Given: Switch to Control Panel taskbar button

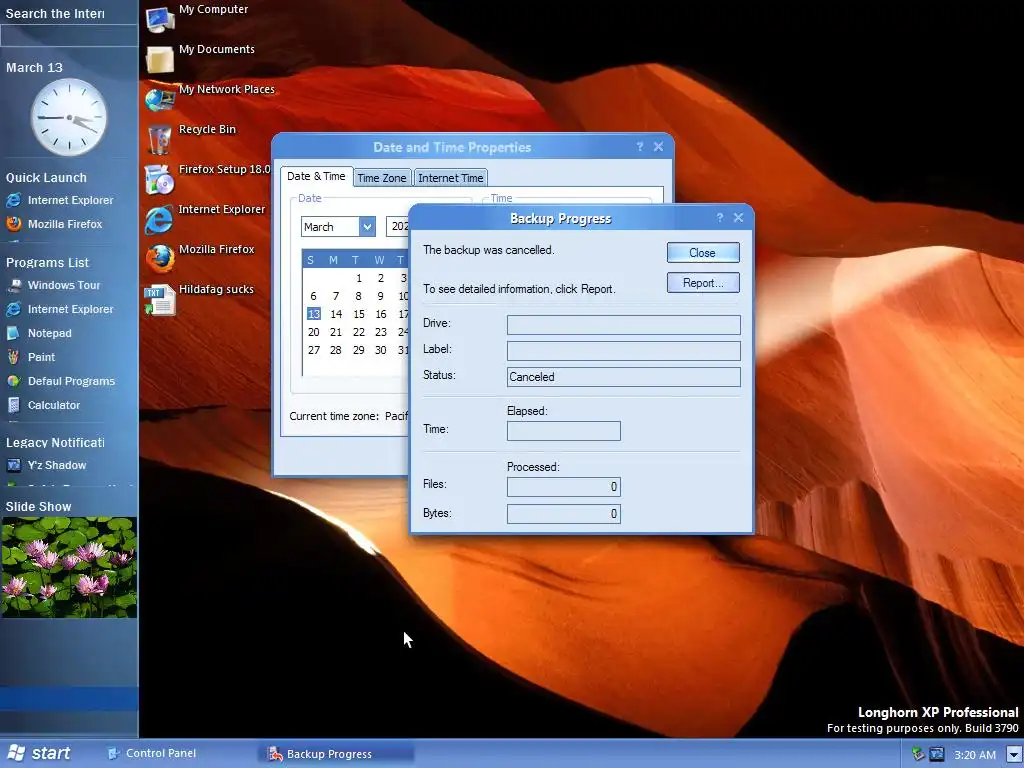Looking at the screenshot, I should [x=152, y=754].
